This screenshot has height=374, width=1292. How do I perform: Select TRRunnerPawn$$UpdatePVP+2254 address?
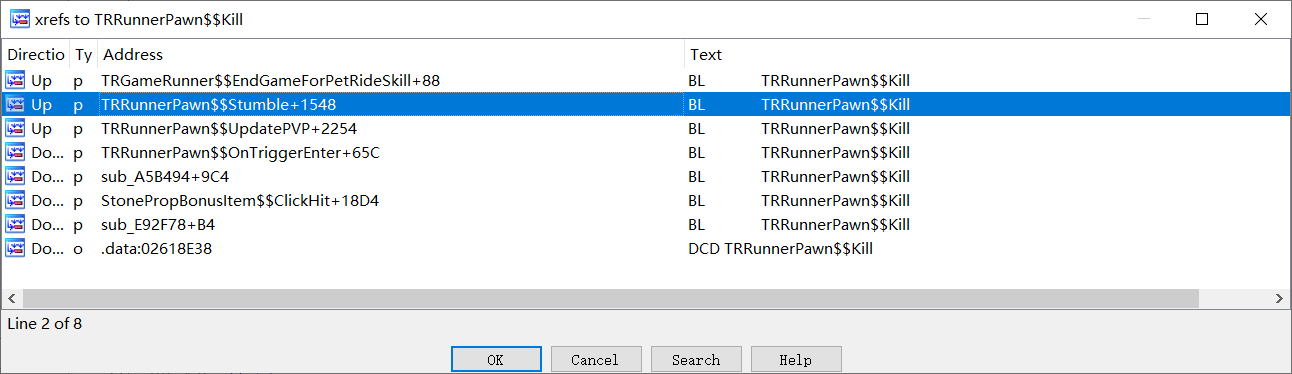tap(229, 128)
